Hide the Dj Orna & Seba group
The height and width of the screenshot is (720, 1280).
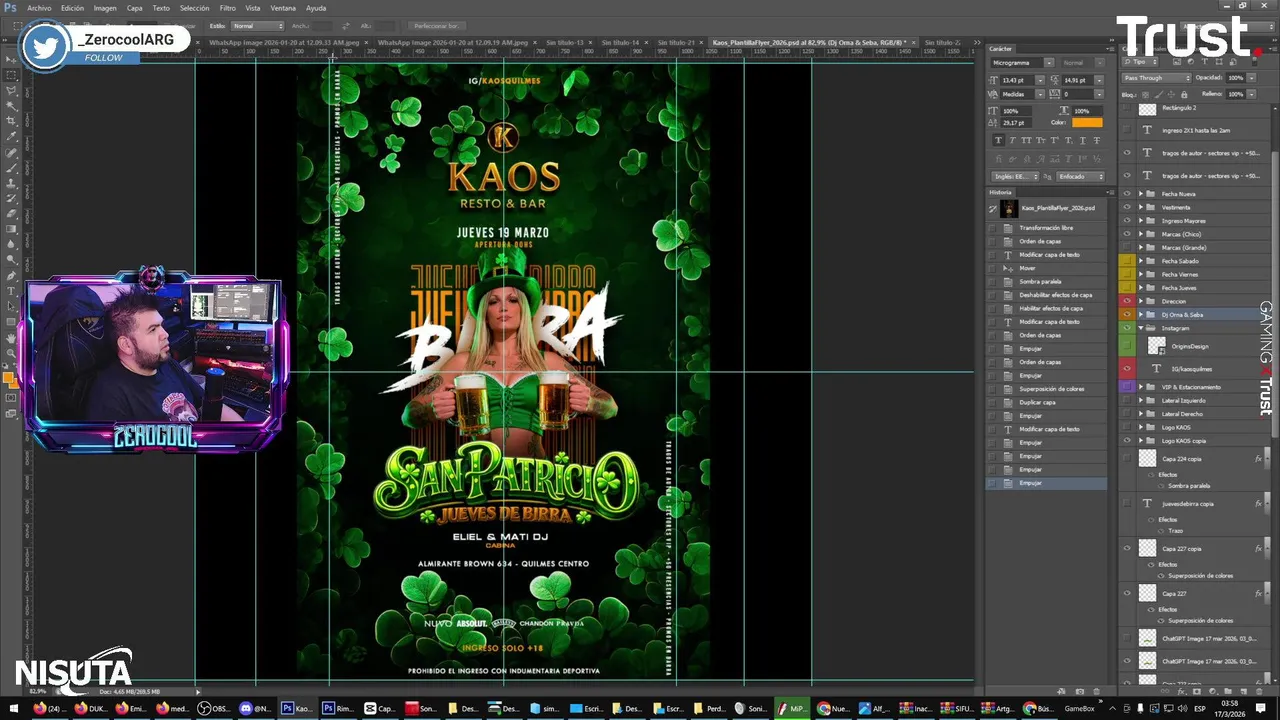pos(1127,315)
